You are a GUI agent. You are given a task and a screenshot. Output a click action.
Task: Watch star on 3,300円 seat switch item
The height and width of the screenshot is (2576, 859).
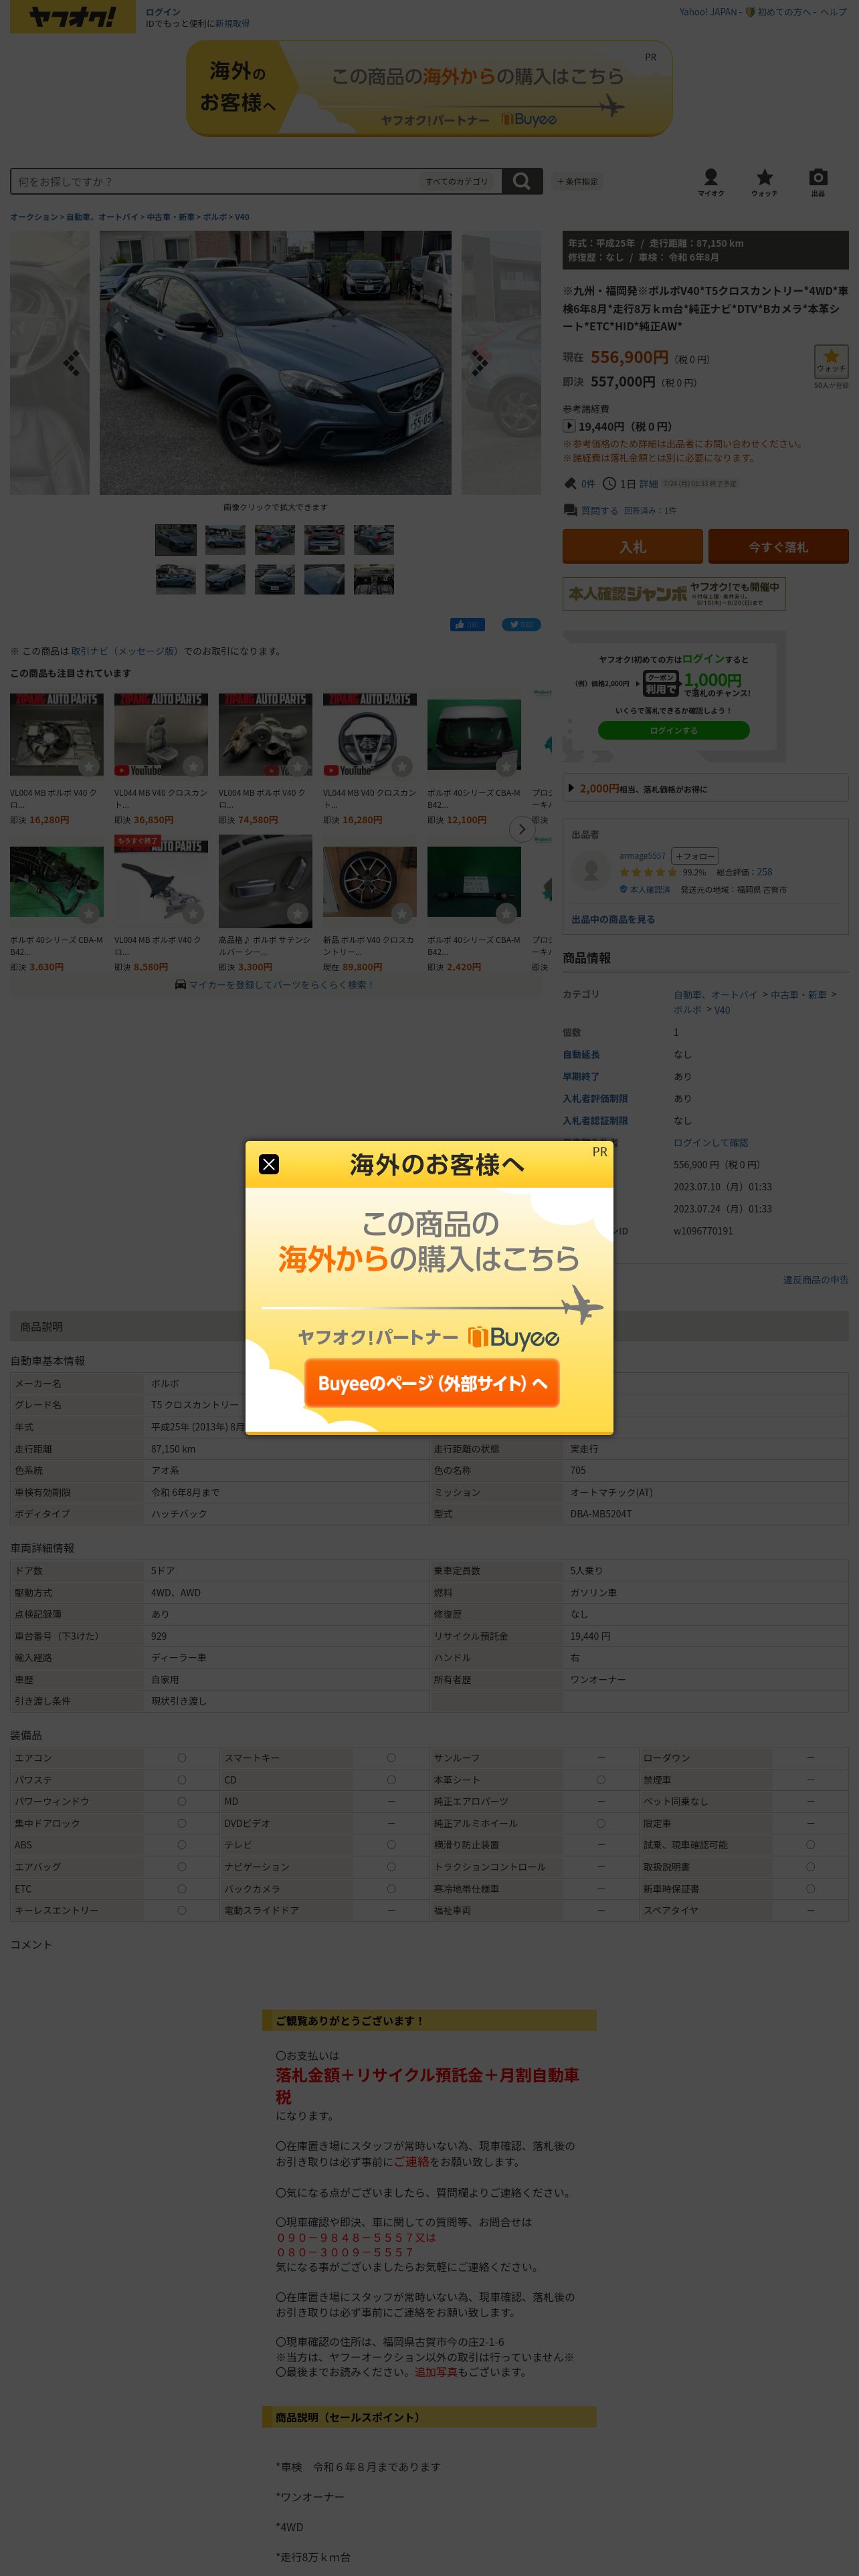click(297, 913)
